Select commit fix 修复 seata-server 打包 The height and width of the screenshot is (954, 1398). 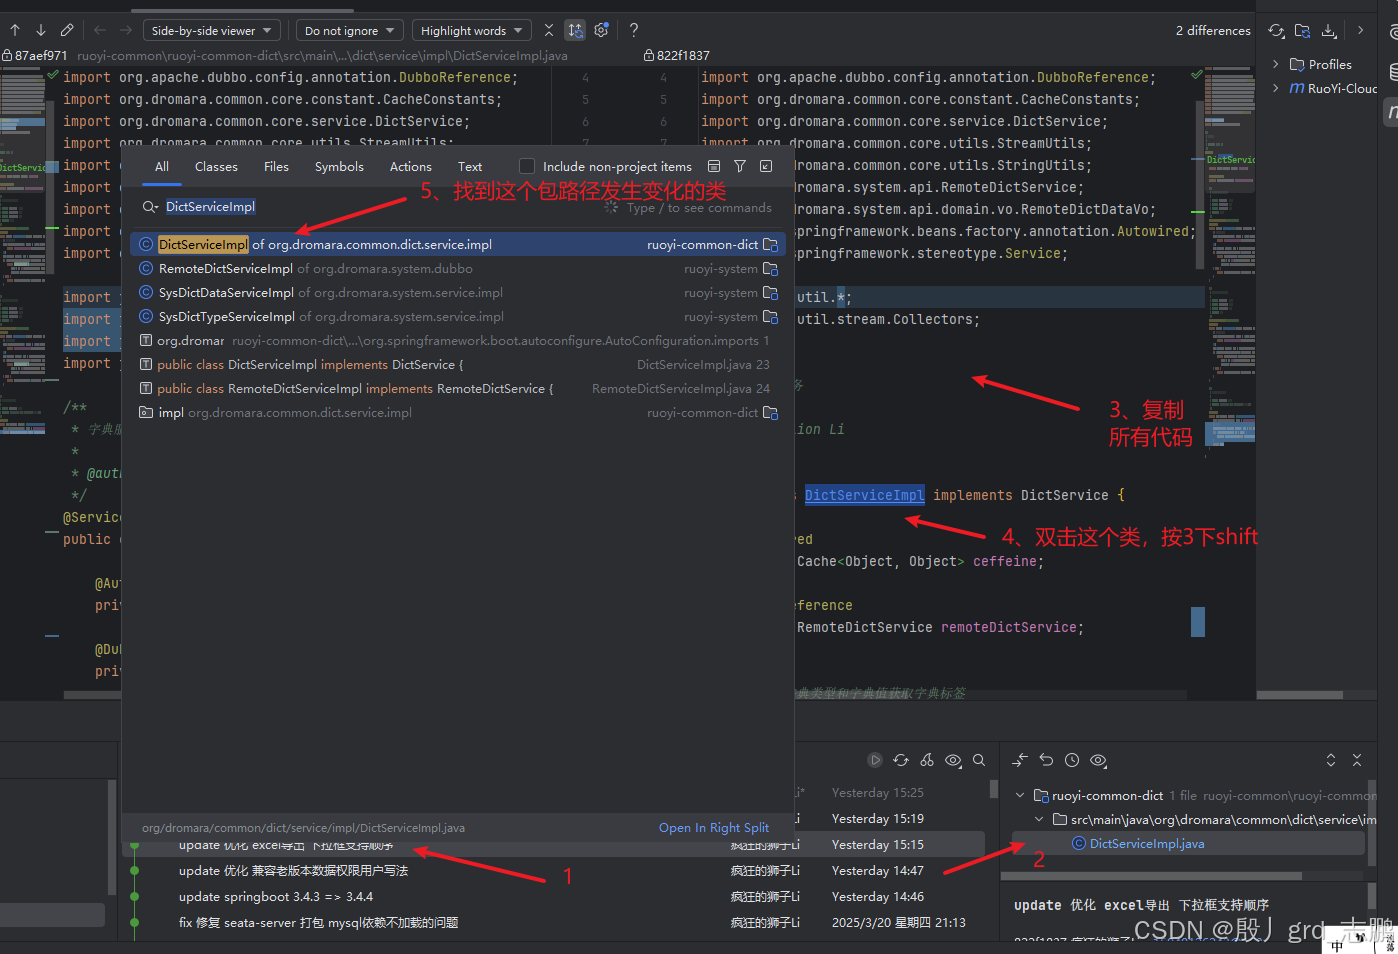coord(318,923)
